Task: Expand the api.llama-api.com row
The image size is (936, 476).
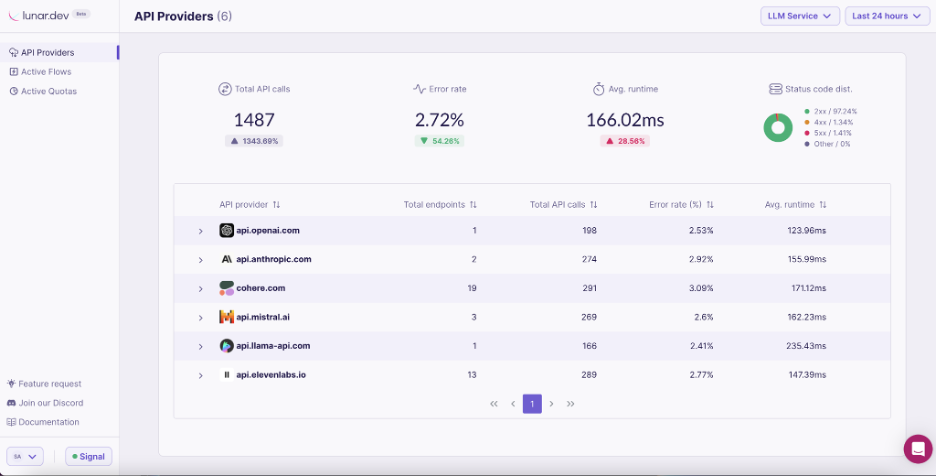Action: point(201,346)
